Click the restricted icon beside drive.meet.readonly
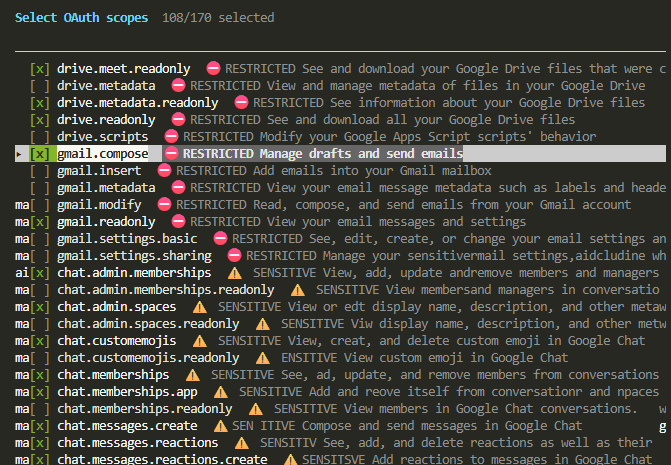The height and width of the screenshot is (465, 671). pyautogui.click(x=213, y=69)
